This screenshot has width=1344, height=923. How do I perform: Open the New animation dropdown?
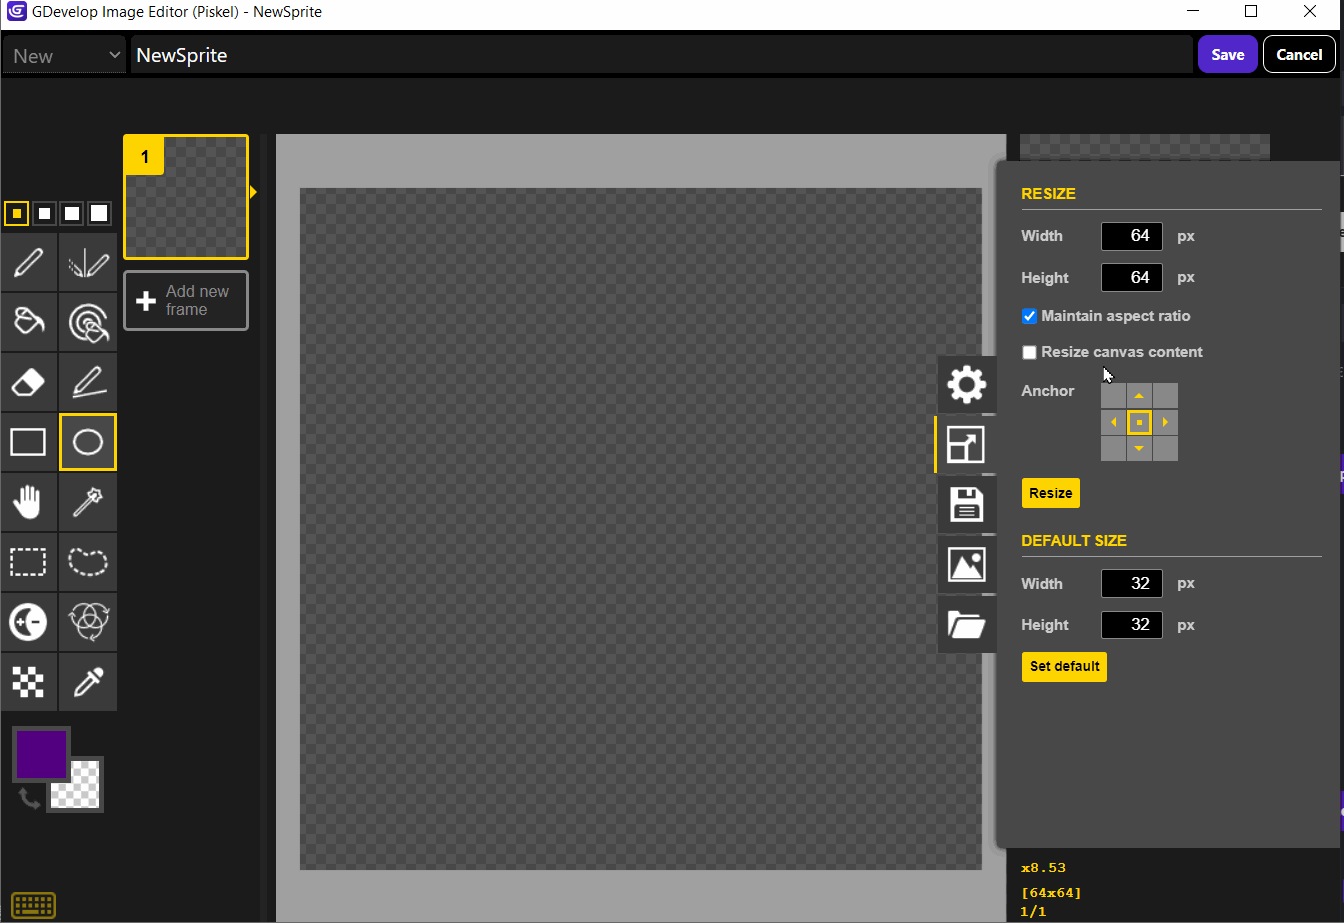64,56
